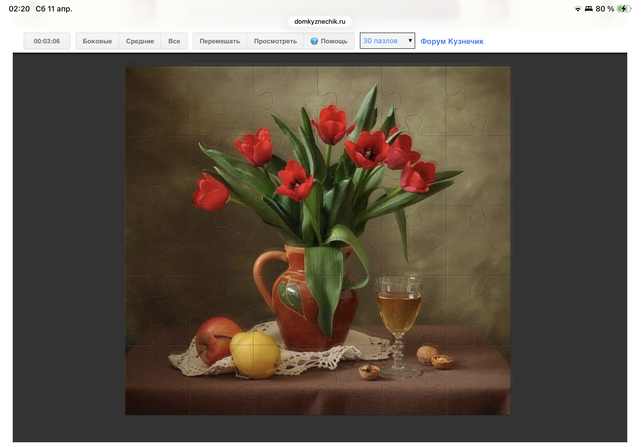Click the blue question mark help icon

(x=314, y=42)
